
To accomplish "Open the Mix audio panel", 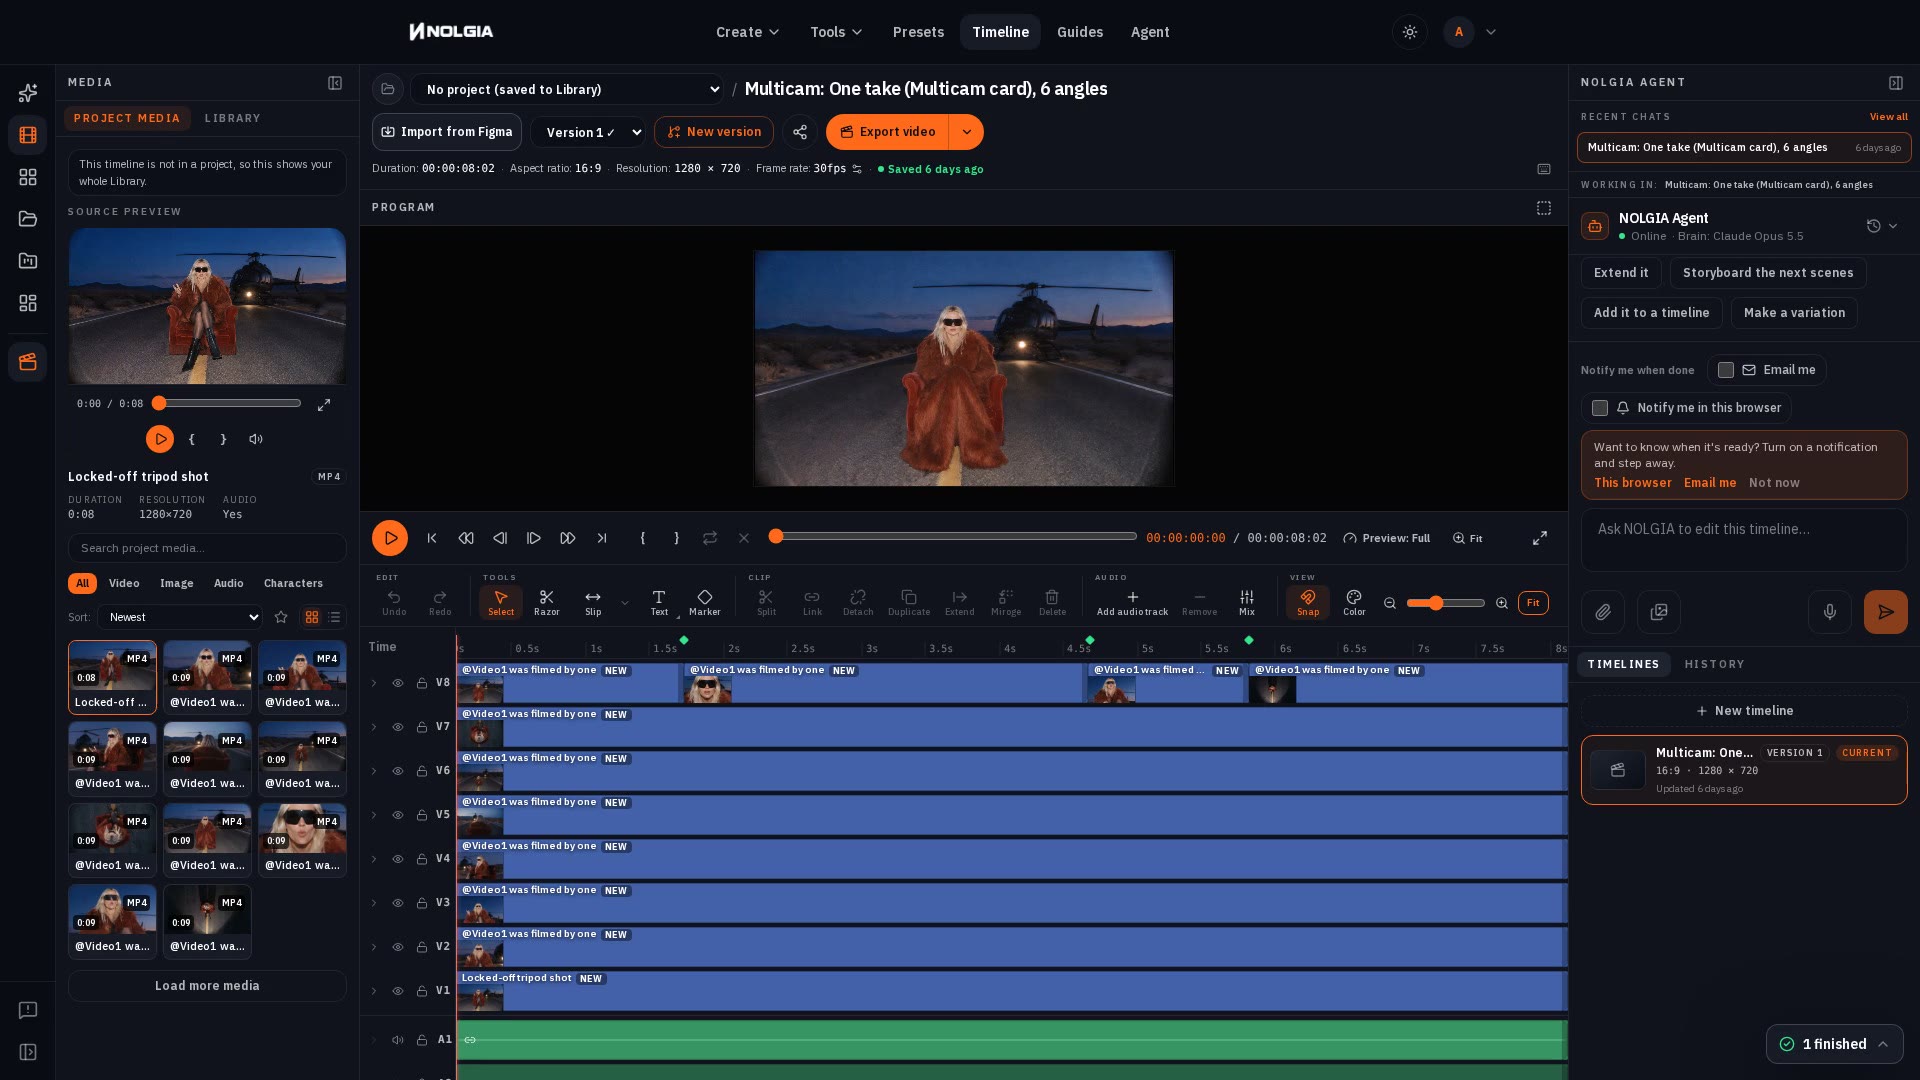I will click(x=1246, y=602).
